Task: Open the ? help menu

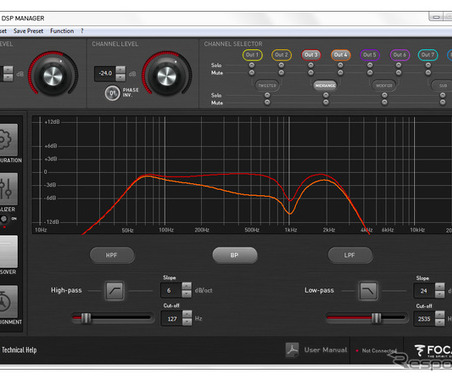Action: [x=82, y=31]
